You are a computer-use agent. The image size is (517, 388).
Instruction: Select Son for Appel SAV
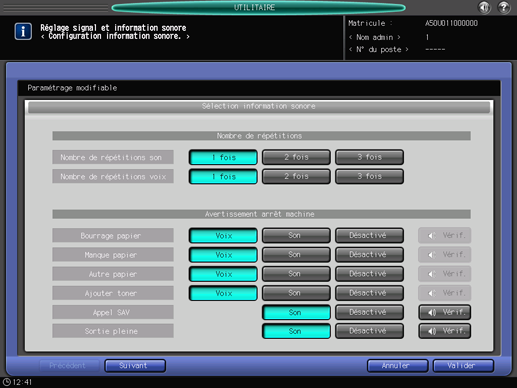pos(296,313)
